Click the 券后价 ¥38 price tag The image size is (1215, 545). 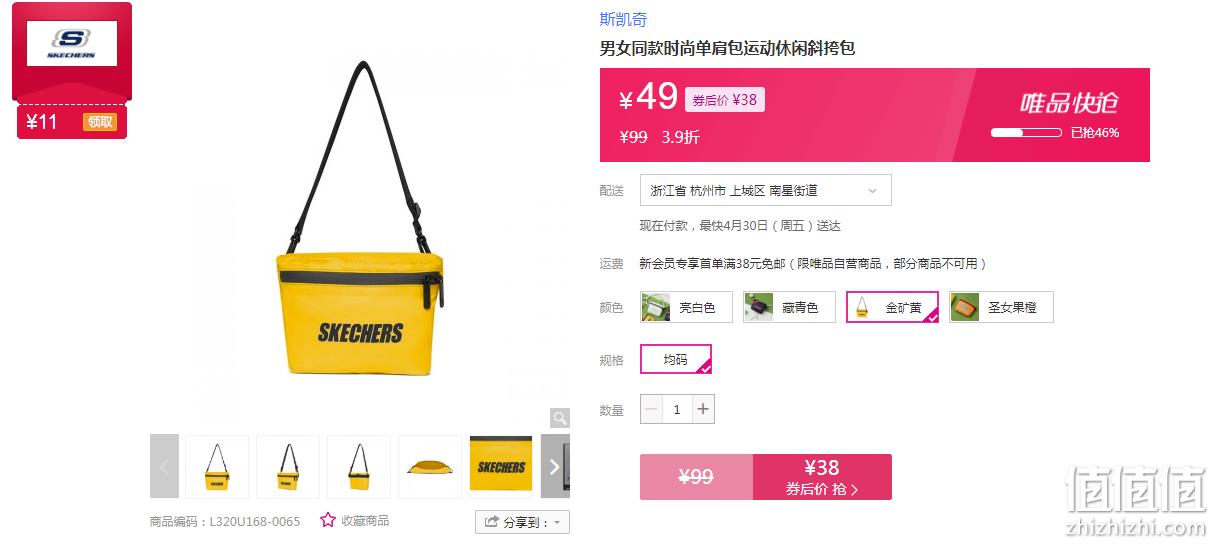725,100
